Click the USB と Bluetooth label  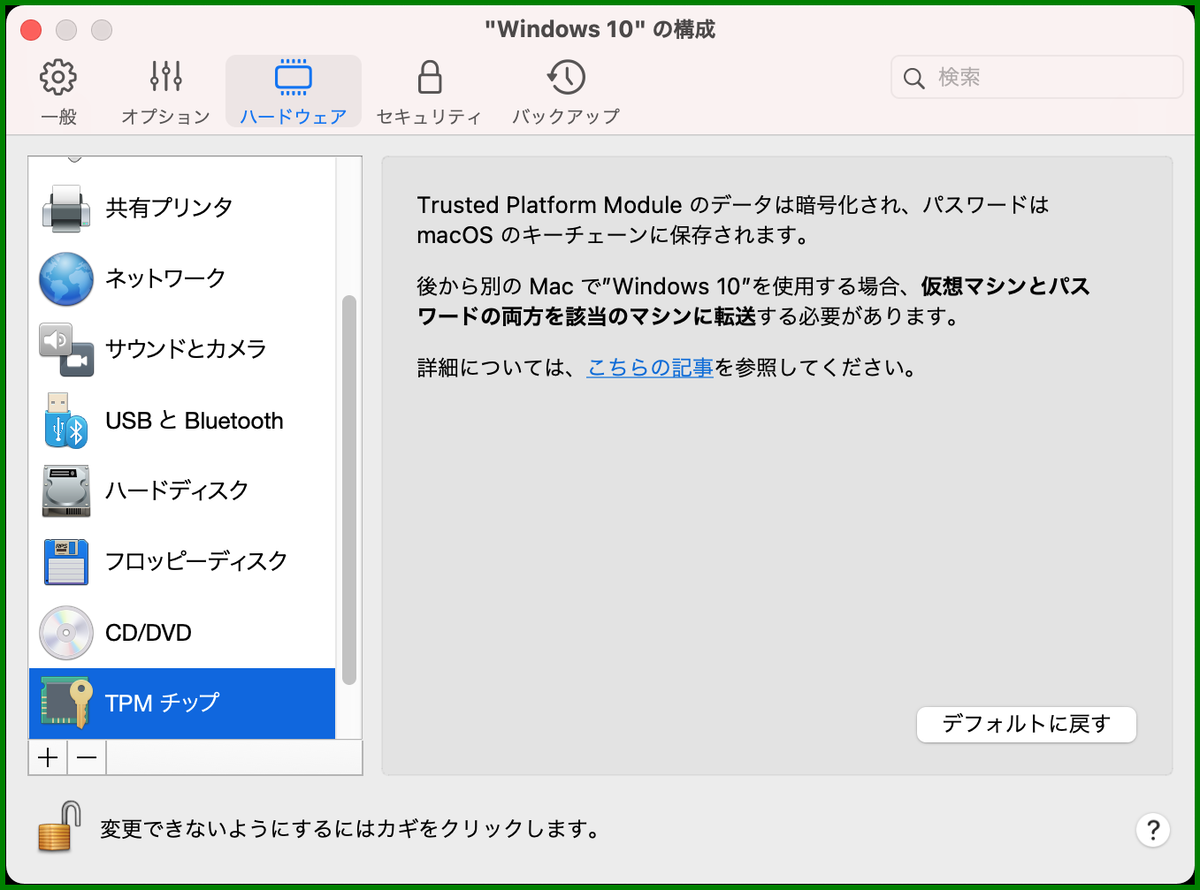(194, 421)
